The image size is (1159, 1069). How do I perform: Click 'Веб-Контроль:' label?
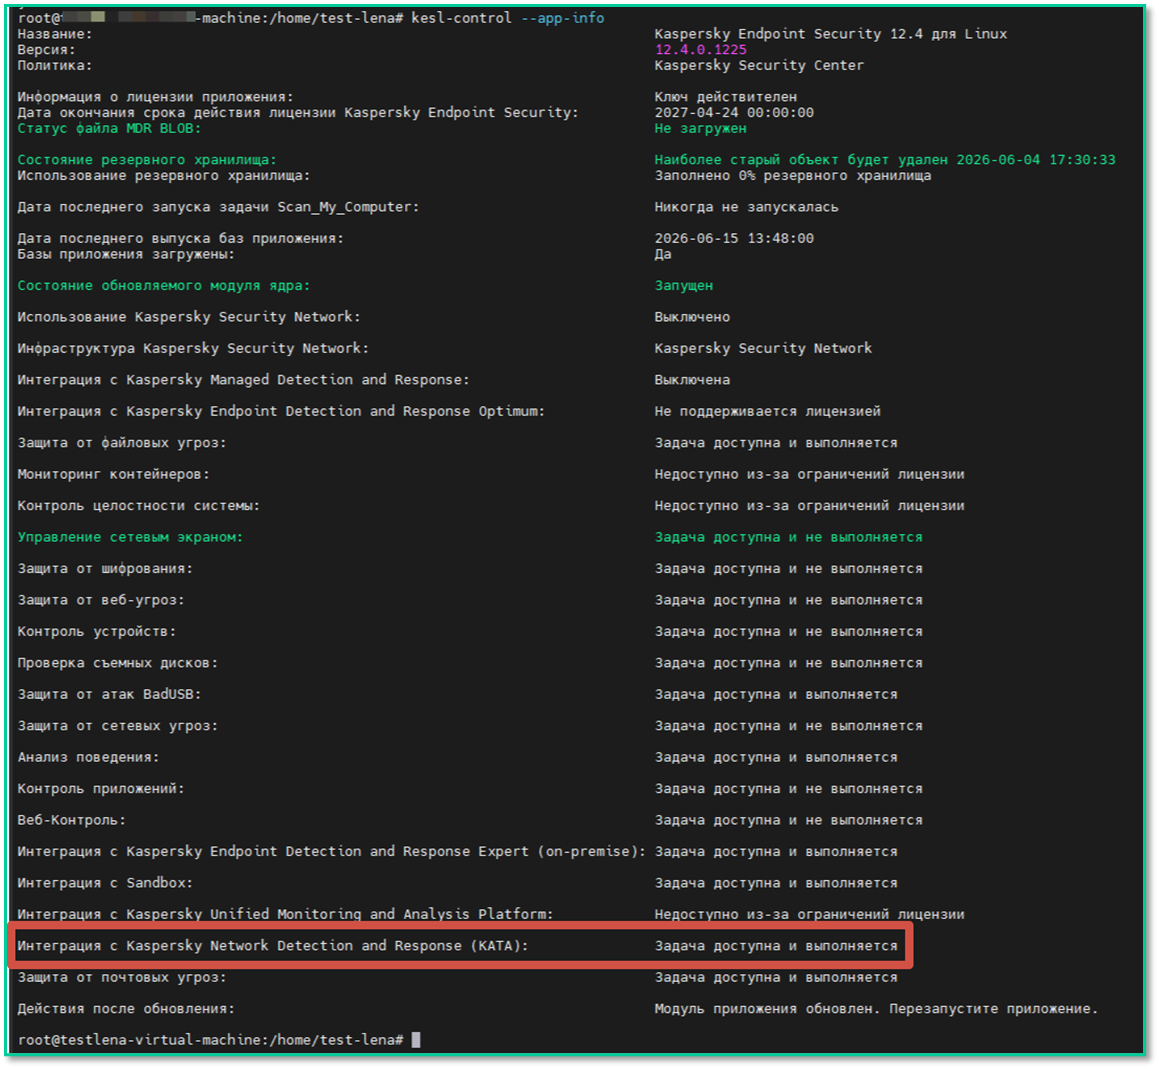[x=71, y=820]
